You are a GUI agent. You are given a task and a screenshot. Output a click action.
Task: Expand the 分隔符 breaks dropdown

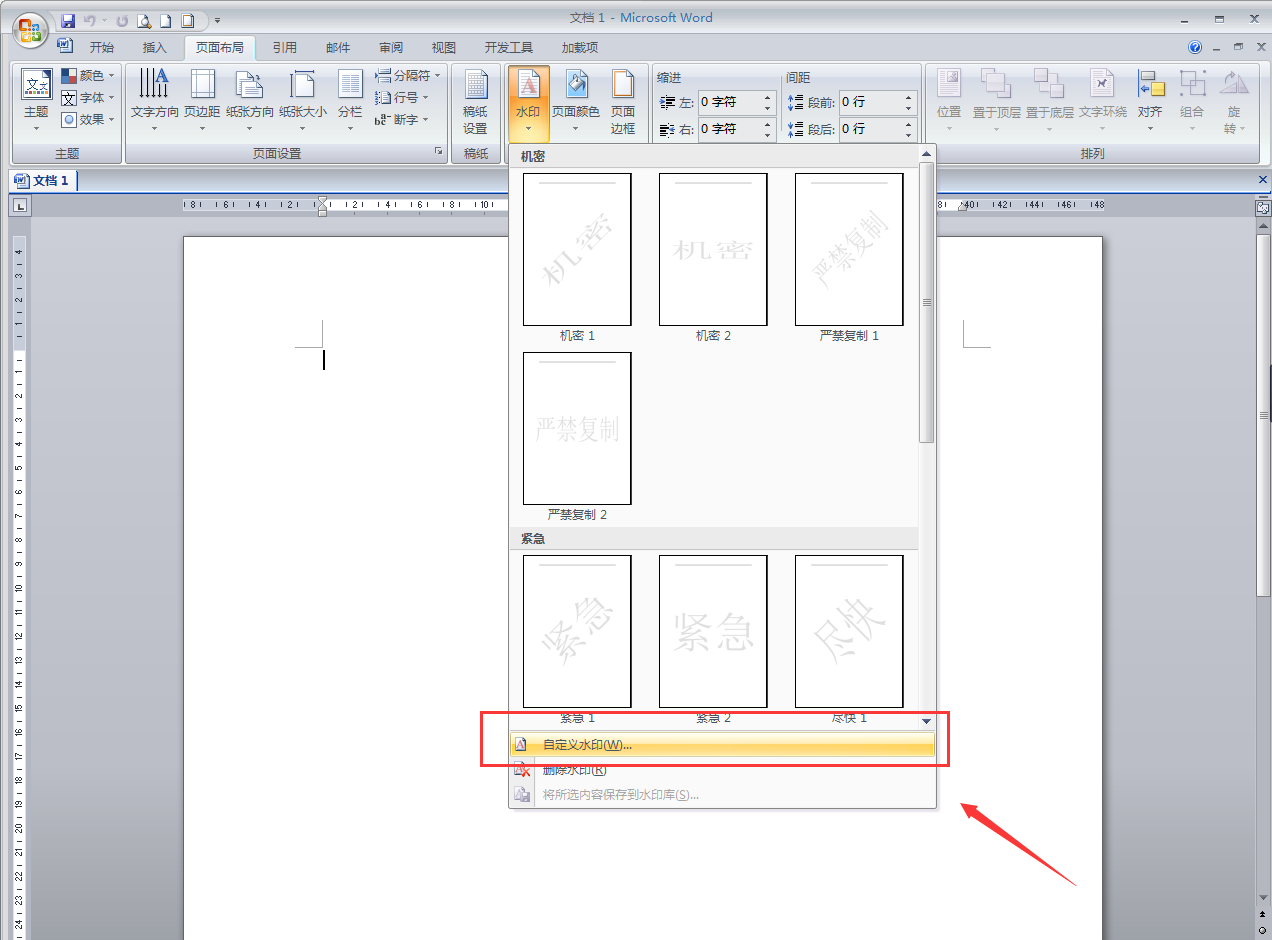pyautogui.click(x=407, y=76)
